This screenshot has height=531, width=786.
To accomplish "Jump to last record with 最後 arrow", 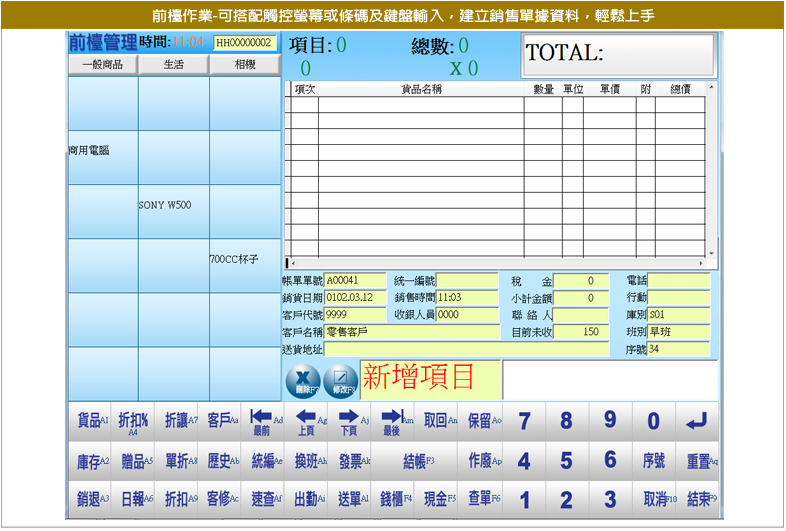I will point(393,421).
